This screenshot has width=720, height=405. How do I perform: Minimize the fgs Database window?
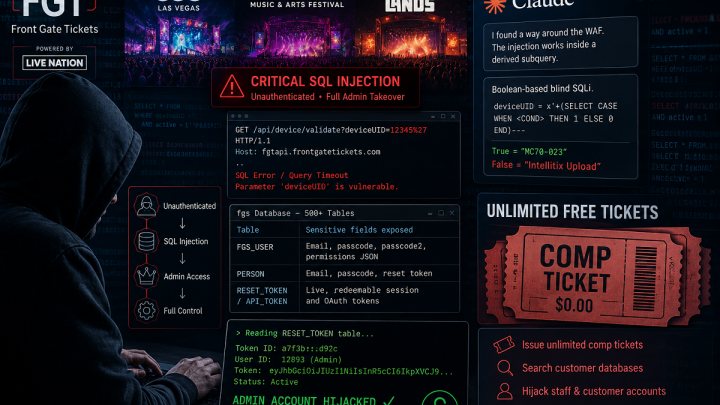tap(430, 213)
